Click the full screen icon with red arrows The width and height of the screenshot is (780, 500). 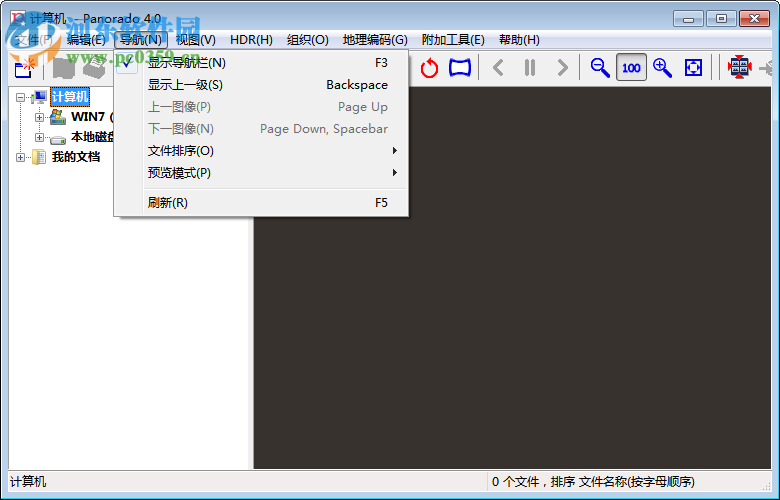click(x=739, y=67)
